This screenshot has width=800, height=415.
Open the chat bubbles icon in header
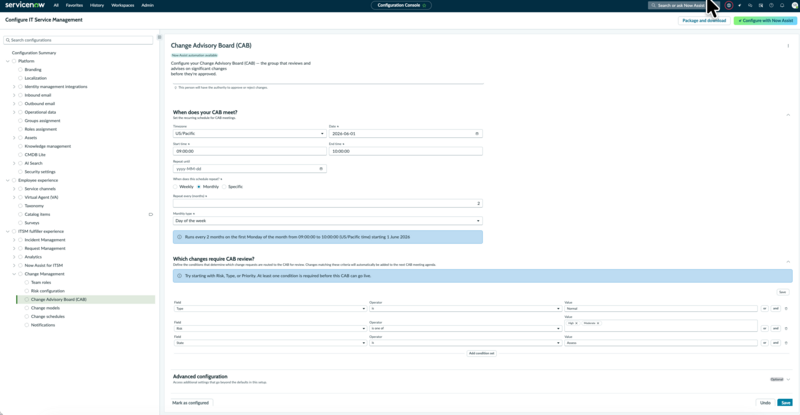tap(750, 5)
